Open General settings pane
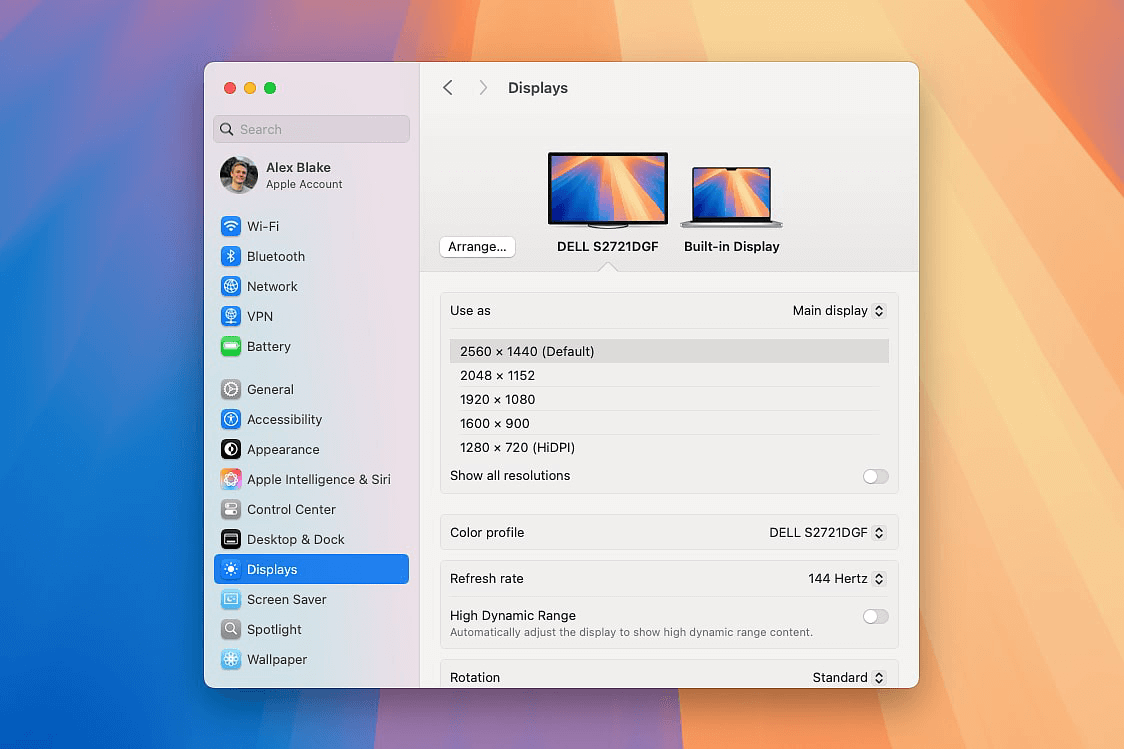Image resolution: width=1124 pixels, height=749 pixels. tap(311, 389)
